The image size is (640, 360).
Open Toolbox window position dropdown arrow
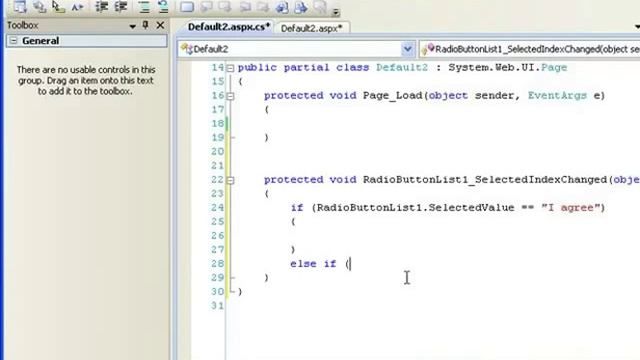tap(132, 26)
